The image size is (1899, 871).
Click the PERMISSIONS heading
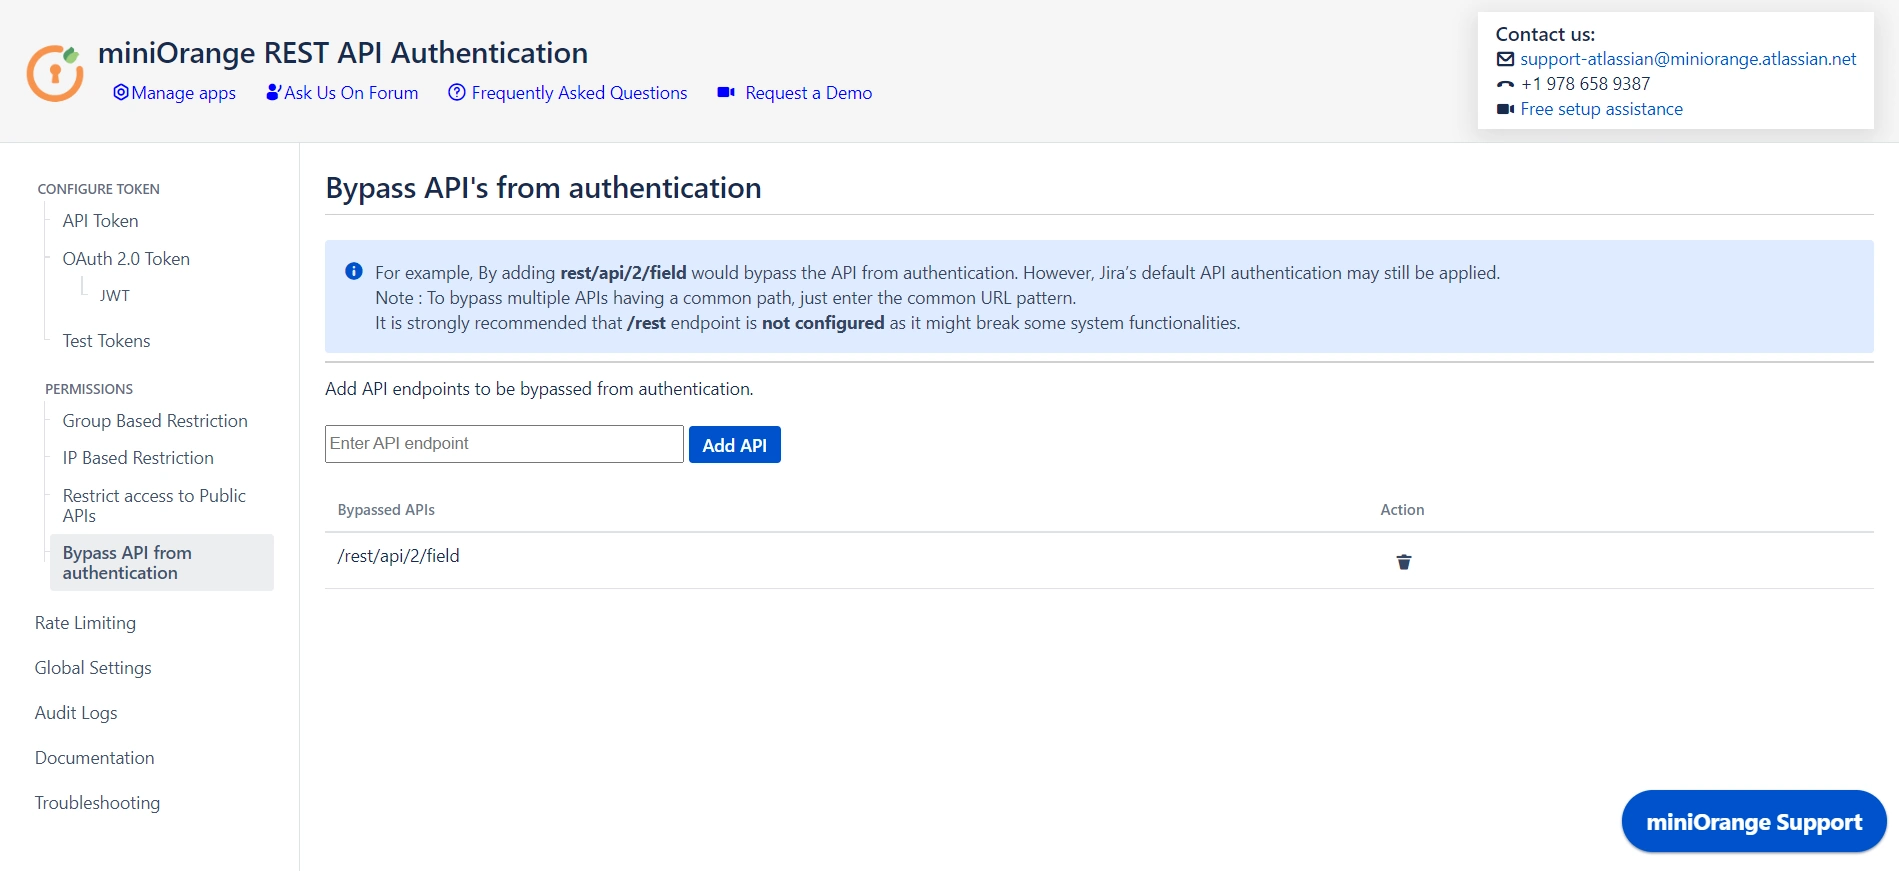click(89, 389)
